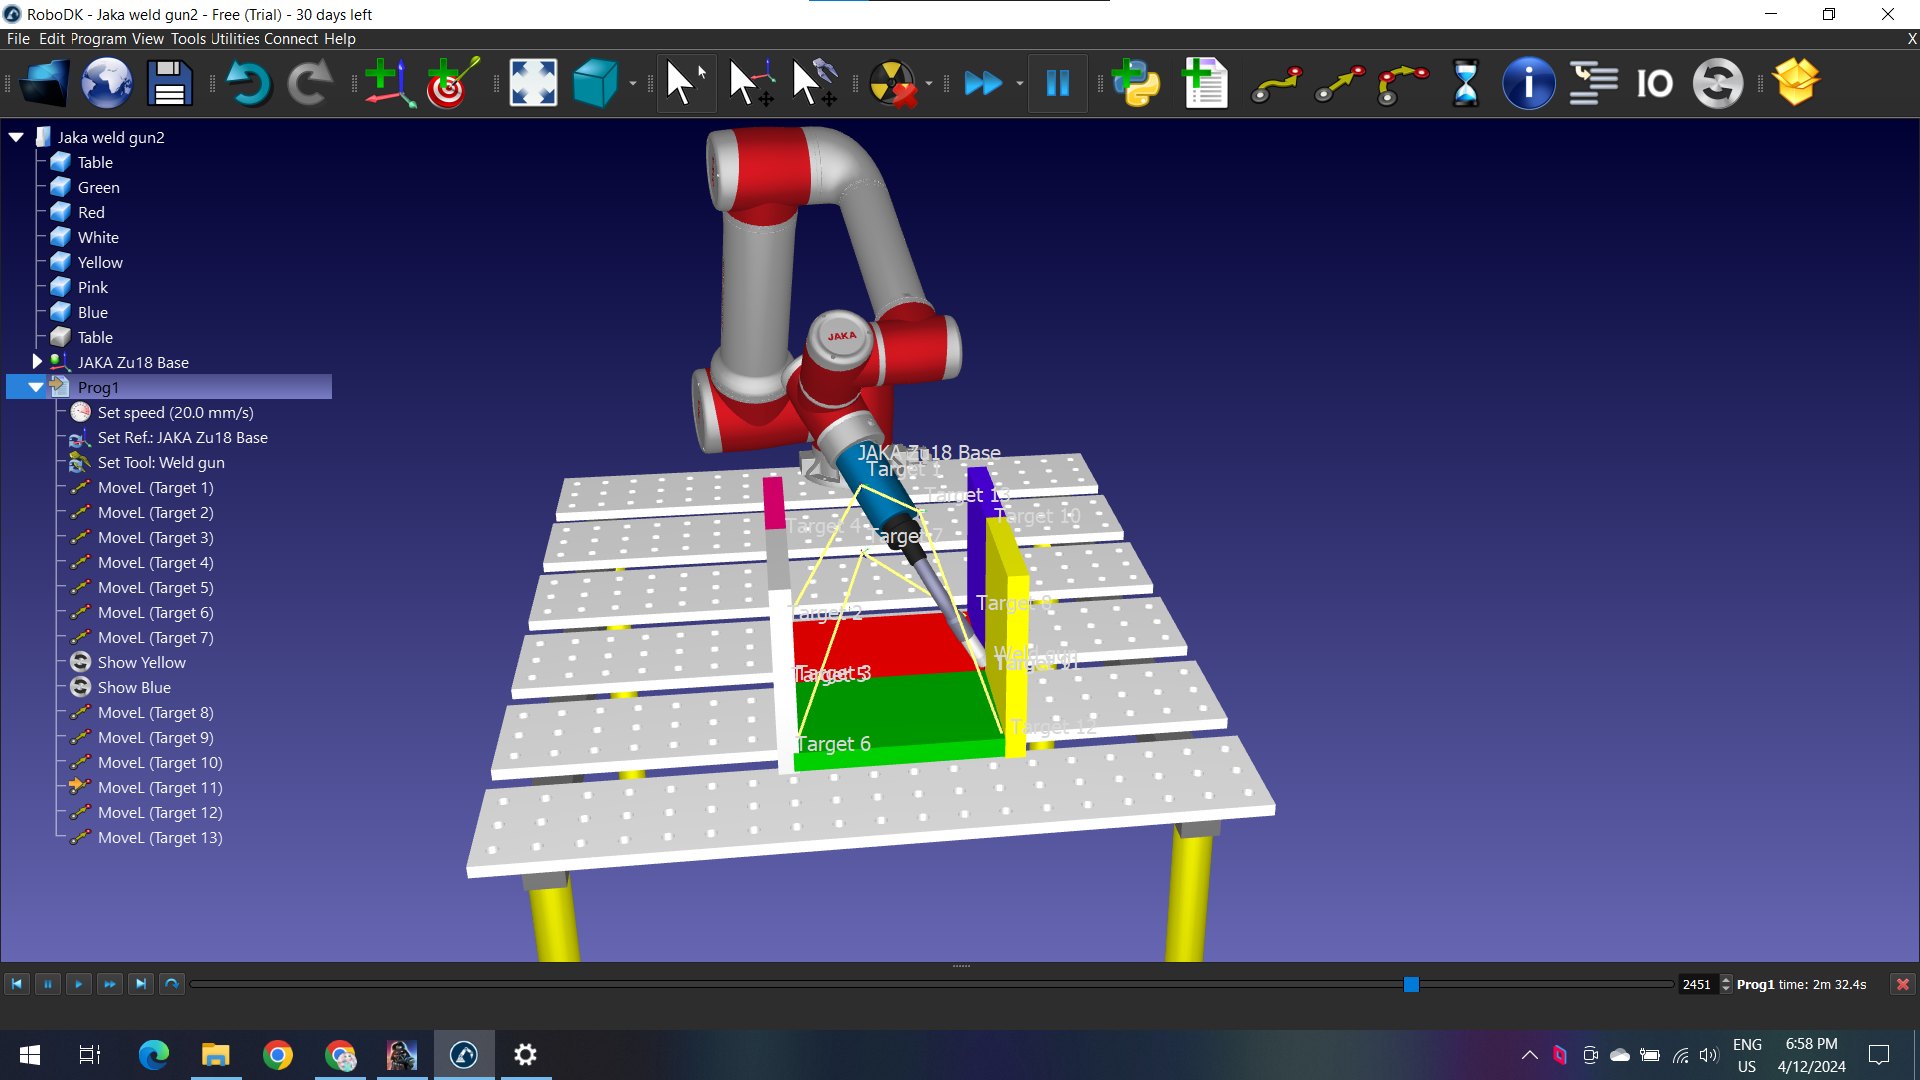Undo the last action
Viewport: 1920px width, 1080px height.
coord(248,83)
